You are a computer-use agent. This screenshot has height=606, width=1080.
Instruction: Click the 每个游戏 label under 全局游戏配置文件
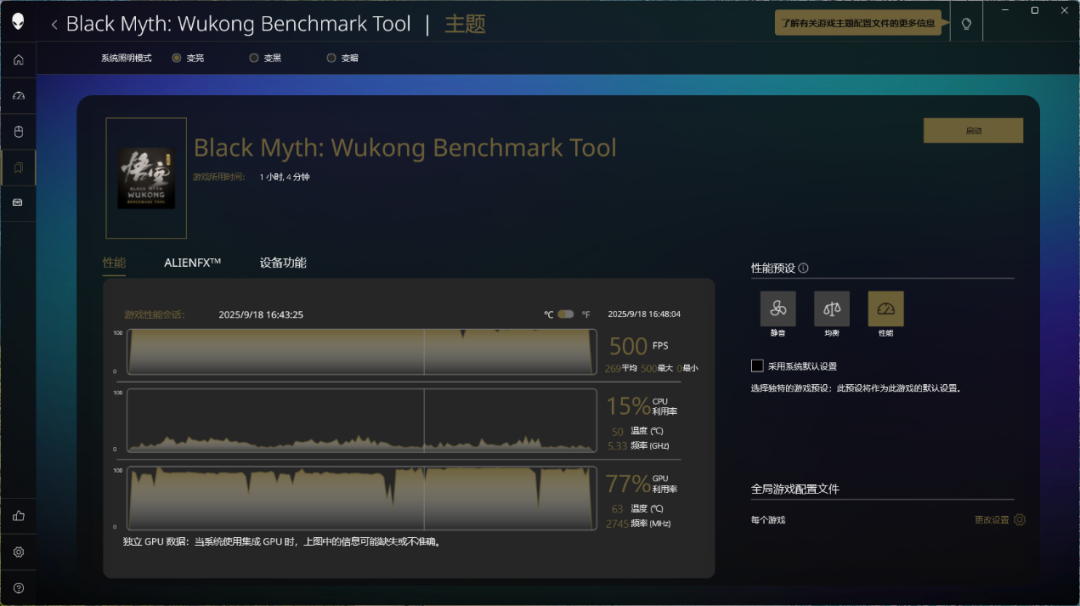[768, 520]
